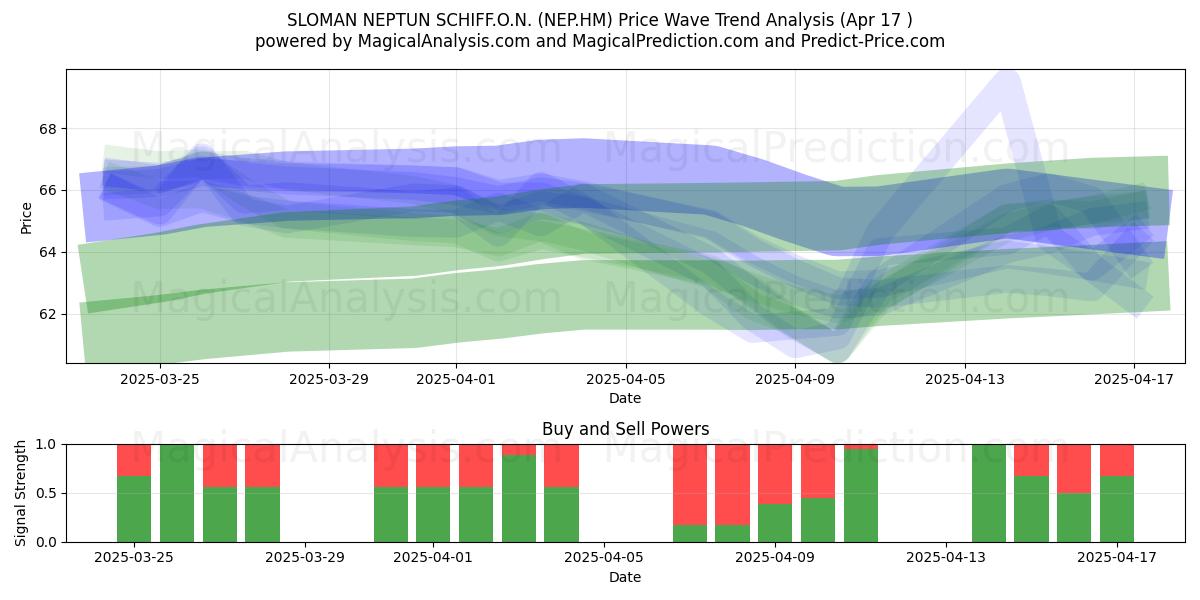Select the red segment of the 2025-04-09 bar
The width and height of the screenshot is (1200, 600).
pyautogui.click(x=775, y=474)
